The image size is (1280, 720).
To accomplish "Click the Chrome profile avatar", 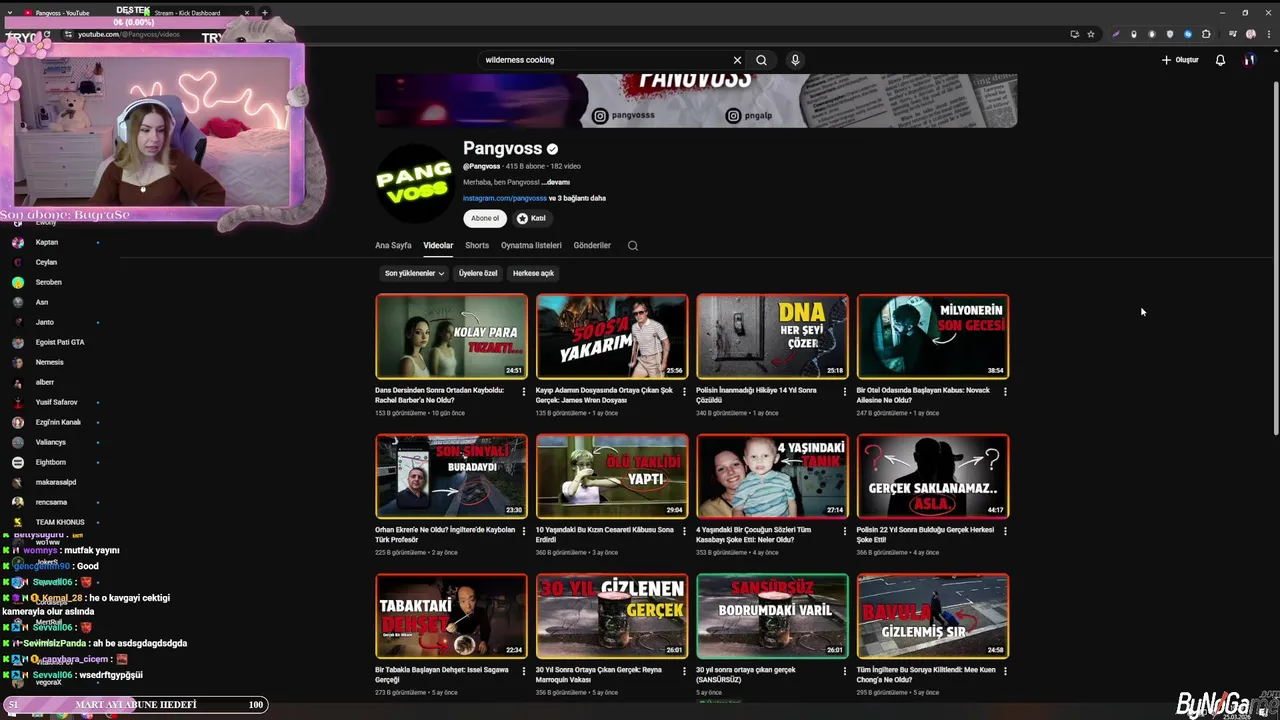I will [1250, 34].
